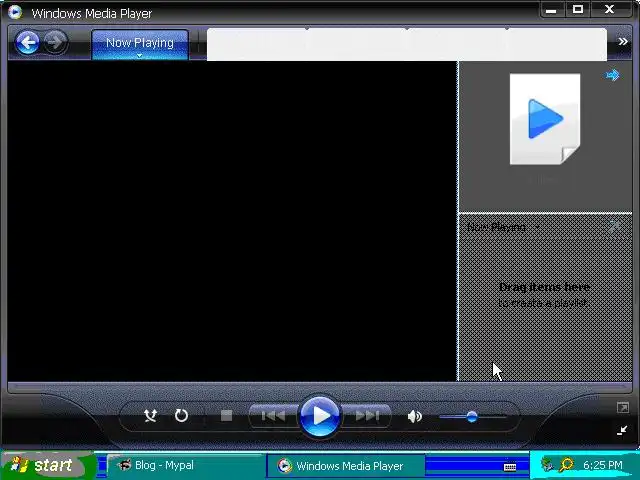Click the Drag items here text
Screen dimensions: 640x480
point(544,287)
